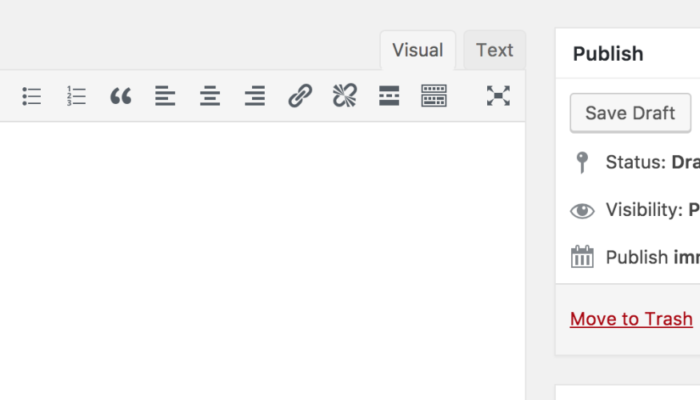Click the Publish panel heading
Image resolution: width=700 pixels, height=400 pixels.
pos(608,54)
